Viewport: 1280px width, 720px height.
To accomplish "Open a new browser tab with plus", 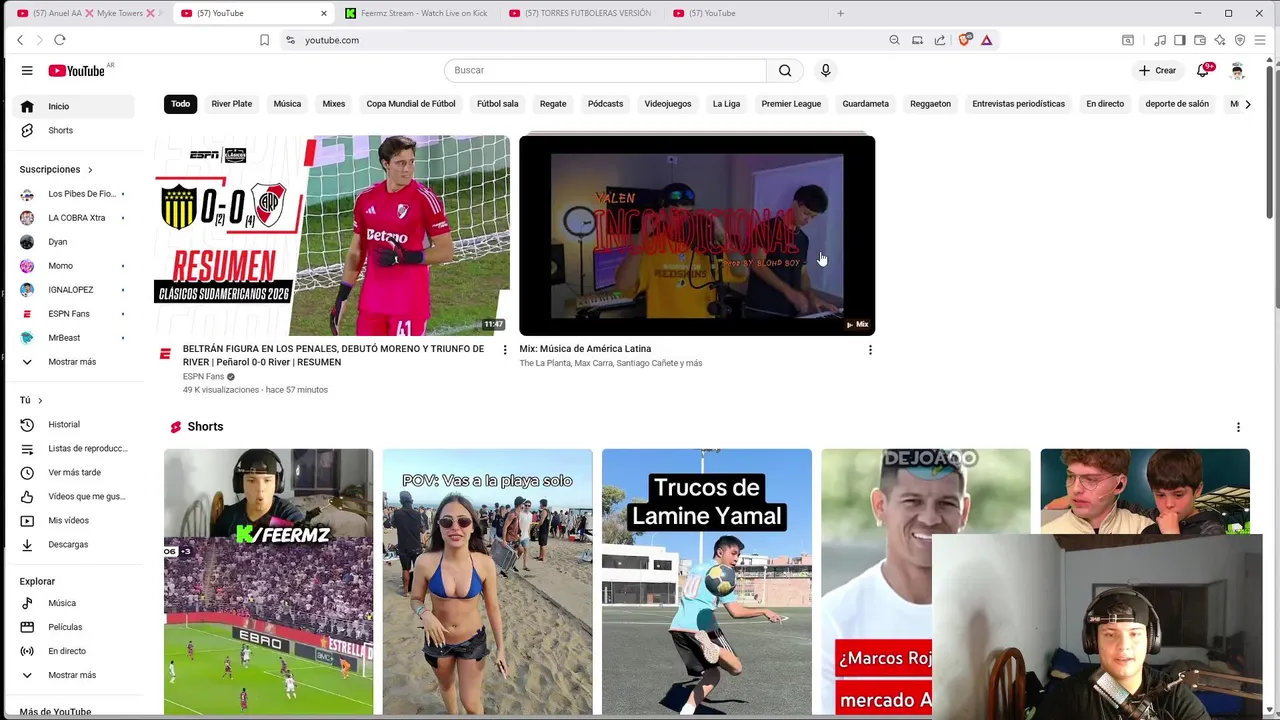I will 840,13.
